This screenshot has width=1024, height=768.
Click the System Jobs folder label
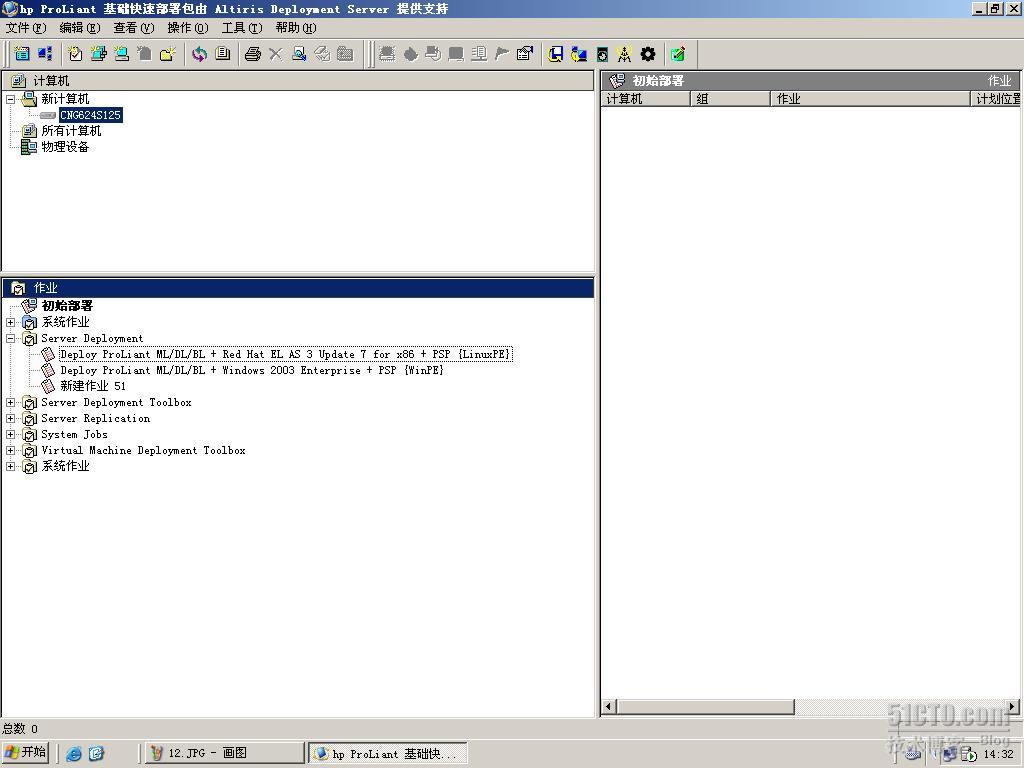pos(74,434)
